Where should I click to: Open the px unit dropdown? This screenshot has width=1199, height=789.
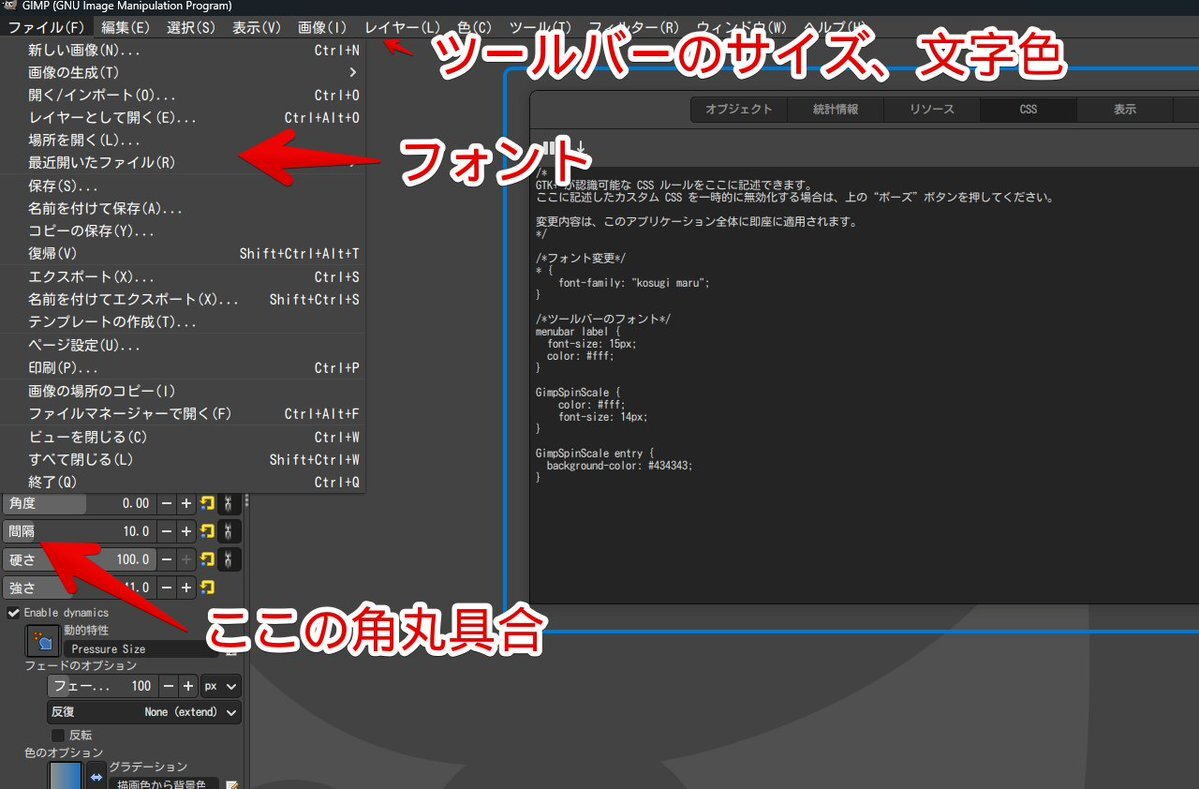[x=221, y=686]
